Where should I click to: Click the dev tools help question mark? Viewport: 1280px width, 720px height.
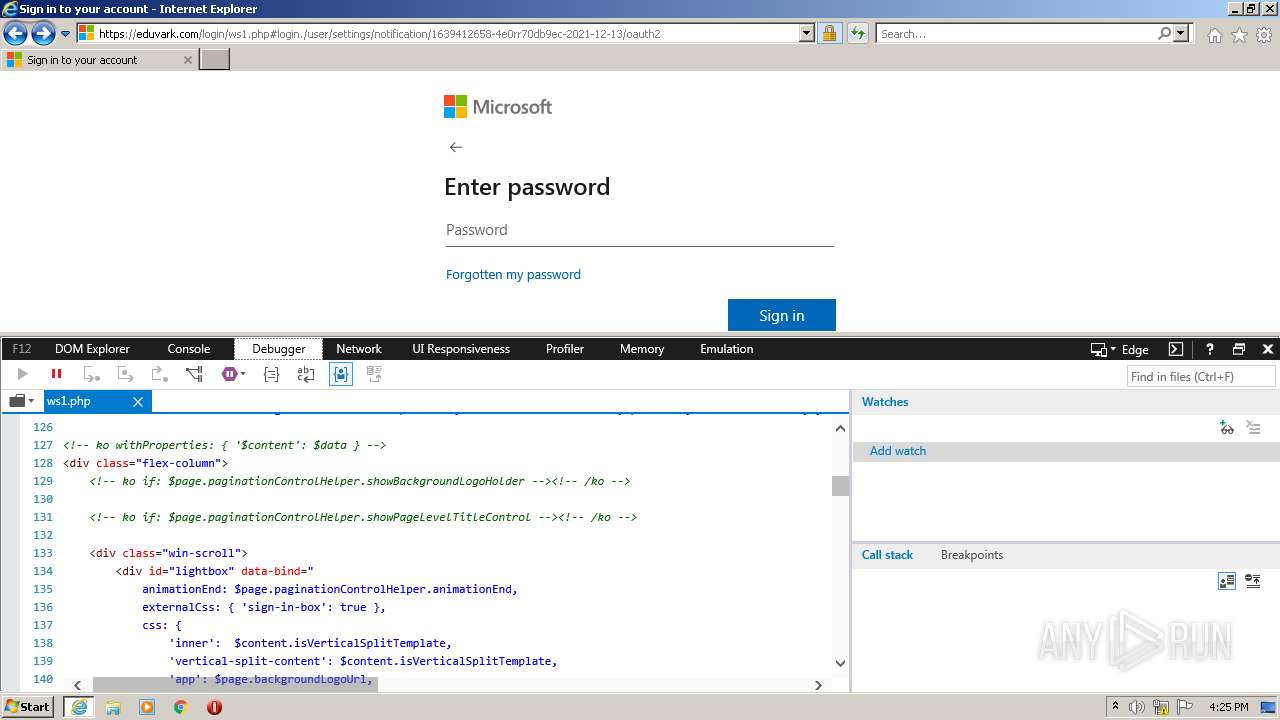point(1209,349)
